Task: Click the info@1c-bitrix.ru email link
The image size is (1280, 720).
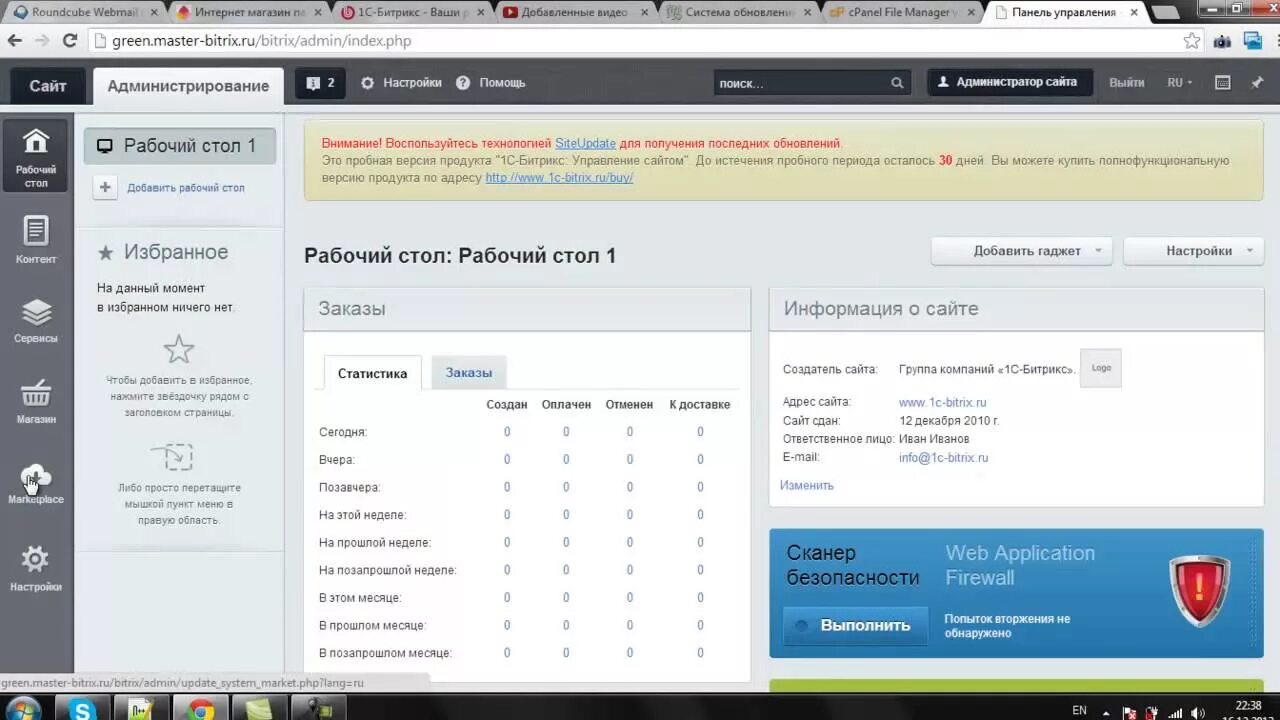Action: [x=943, y=458]
